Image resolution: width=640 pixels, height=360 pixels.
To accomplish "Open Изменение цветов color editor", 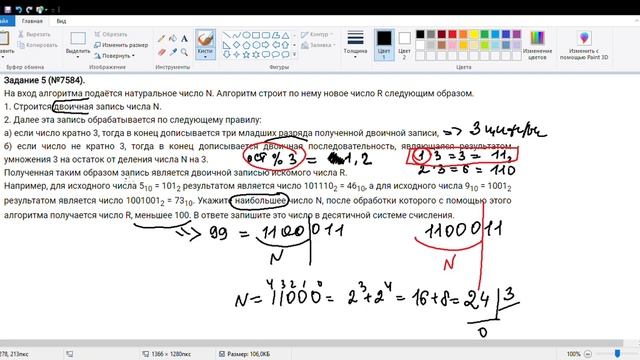I will (538, 45).
